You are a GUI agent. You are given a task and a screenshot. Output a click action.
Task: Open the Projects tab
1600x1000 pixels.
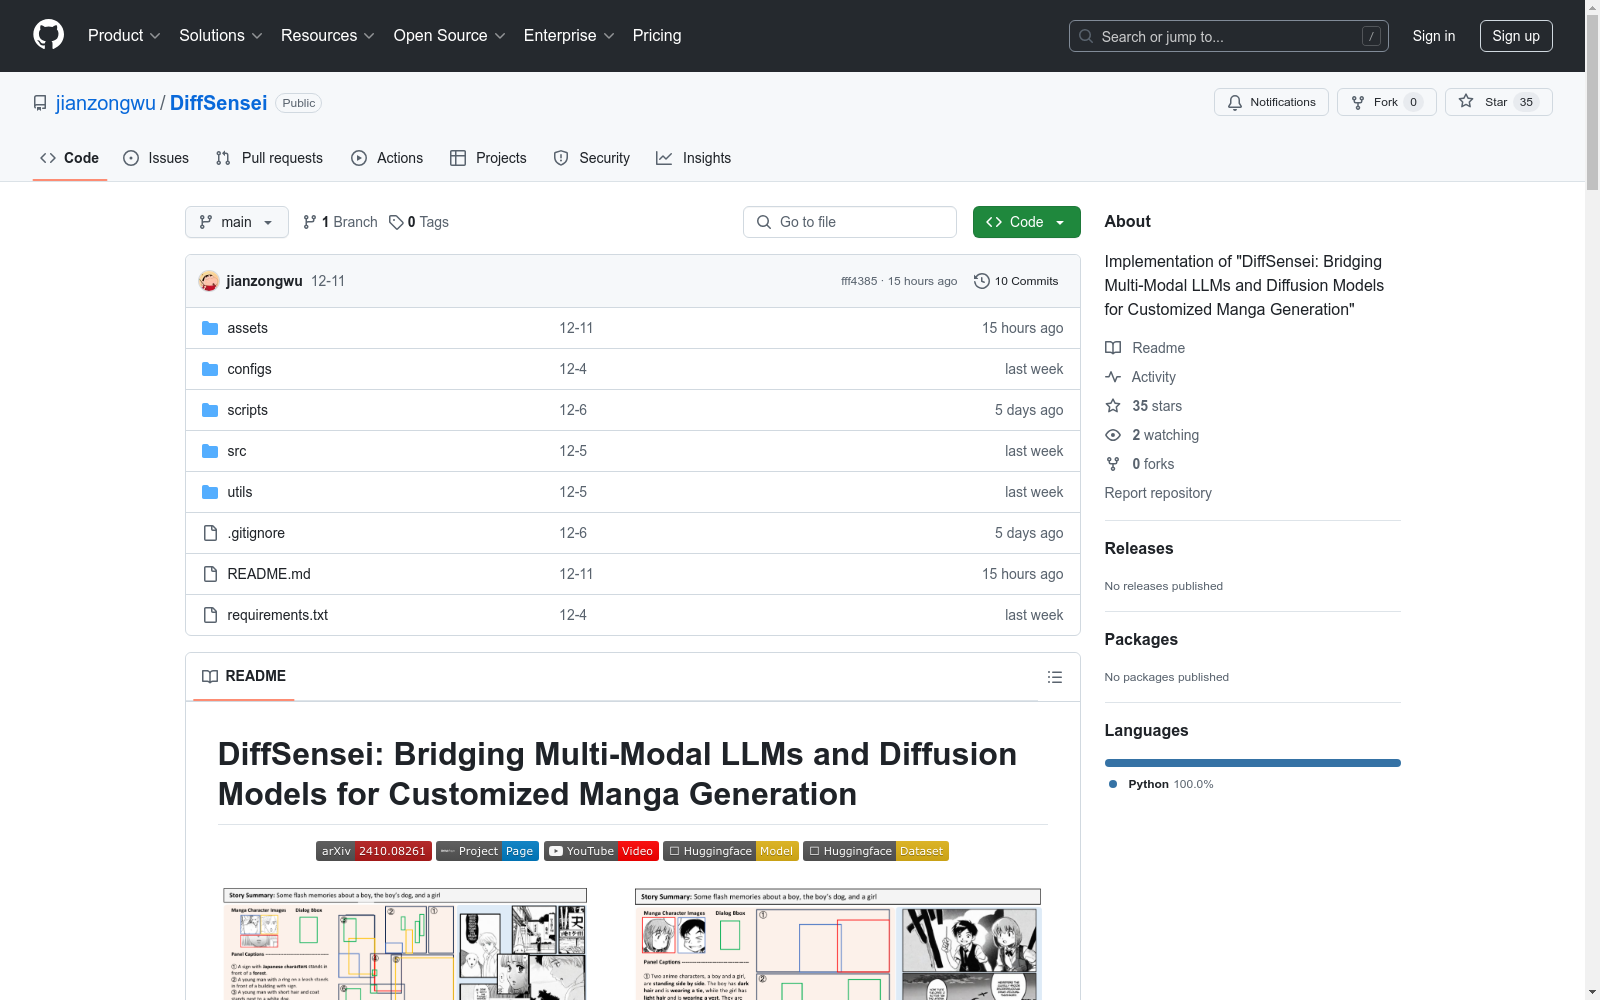tap(488, 158)
